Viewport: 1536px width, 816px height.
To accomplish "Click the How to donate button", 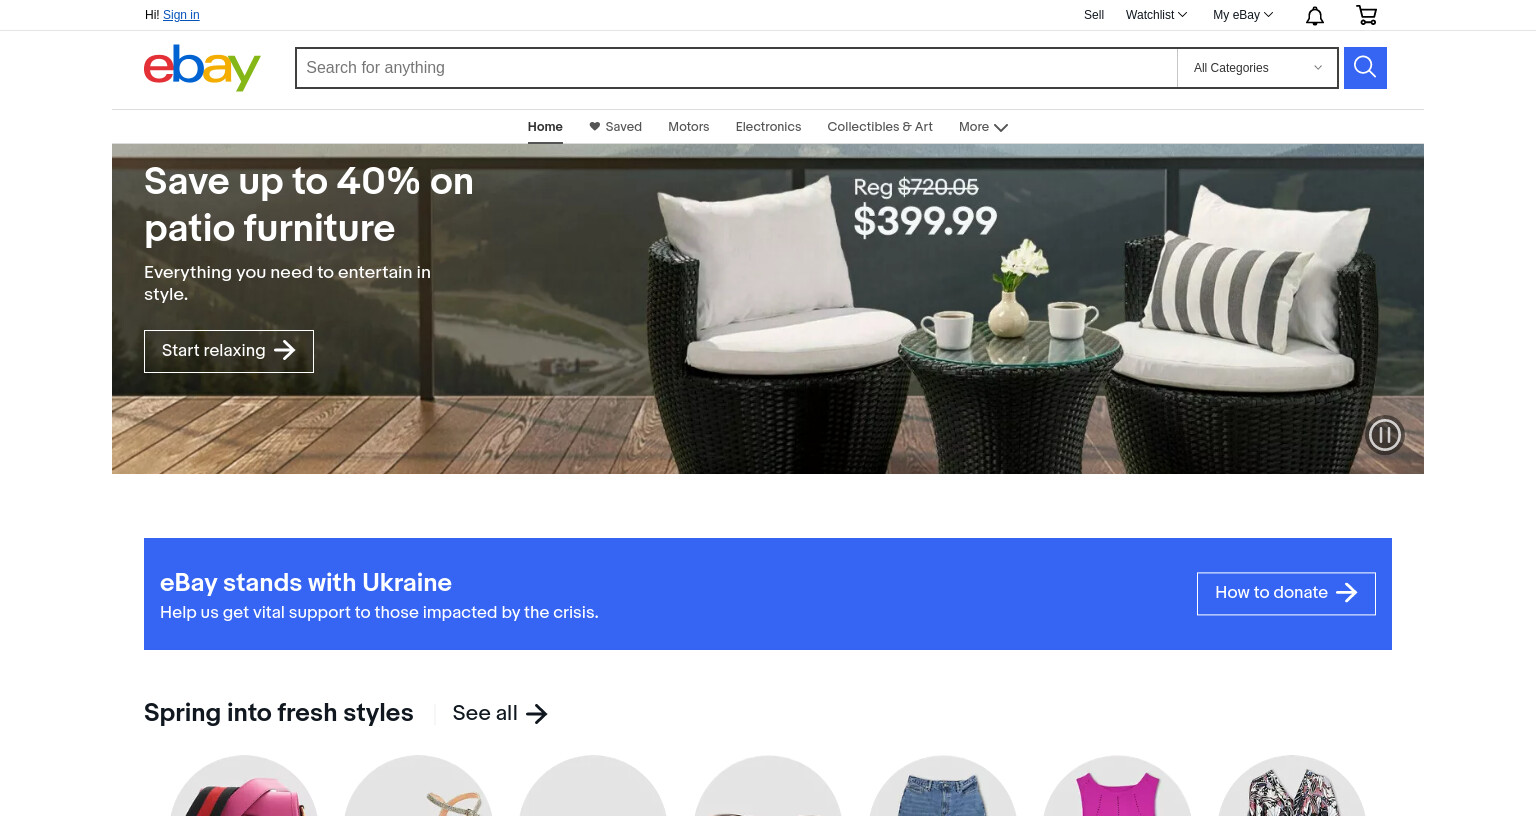I will [1286, 593].
